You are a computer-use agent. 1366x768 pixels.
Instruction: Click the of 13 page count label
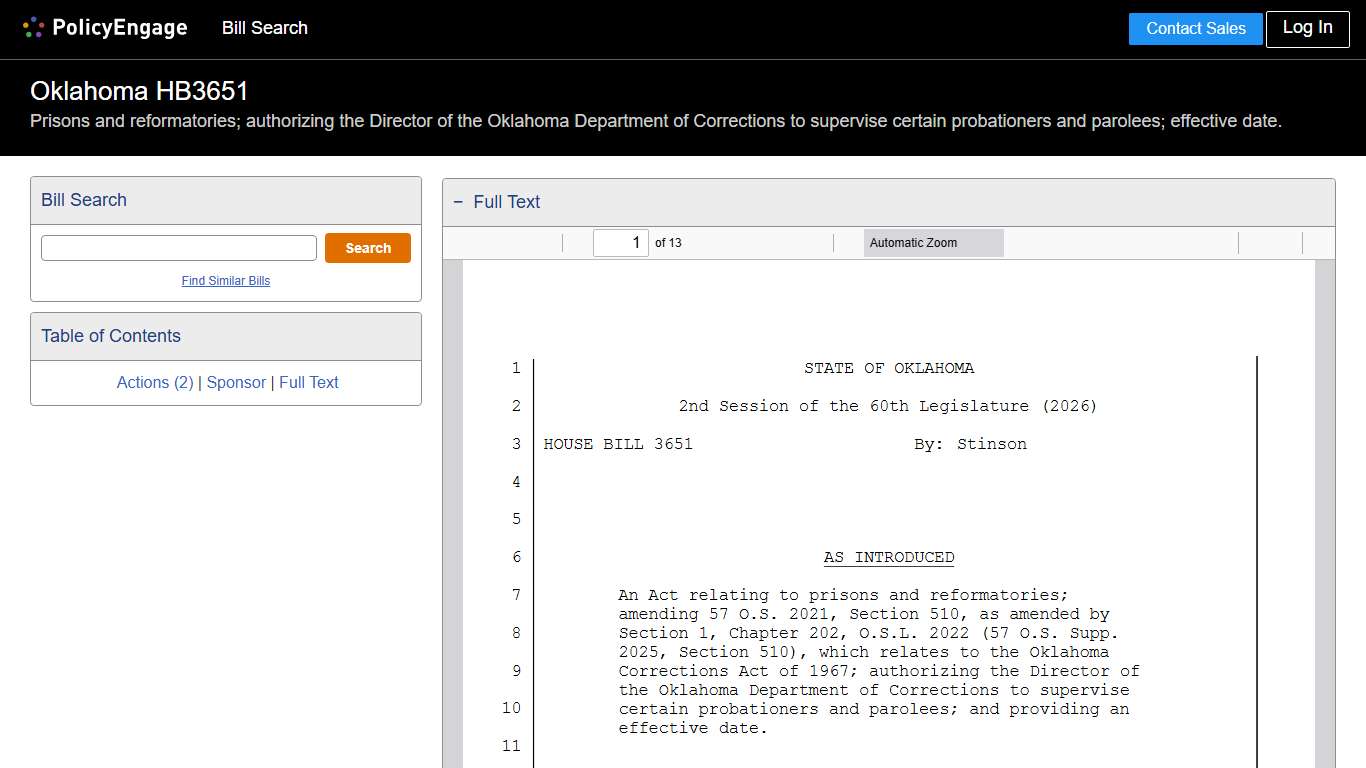[668, 242]
